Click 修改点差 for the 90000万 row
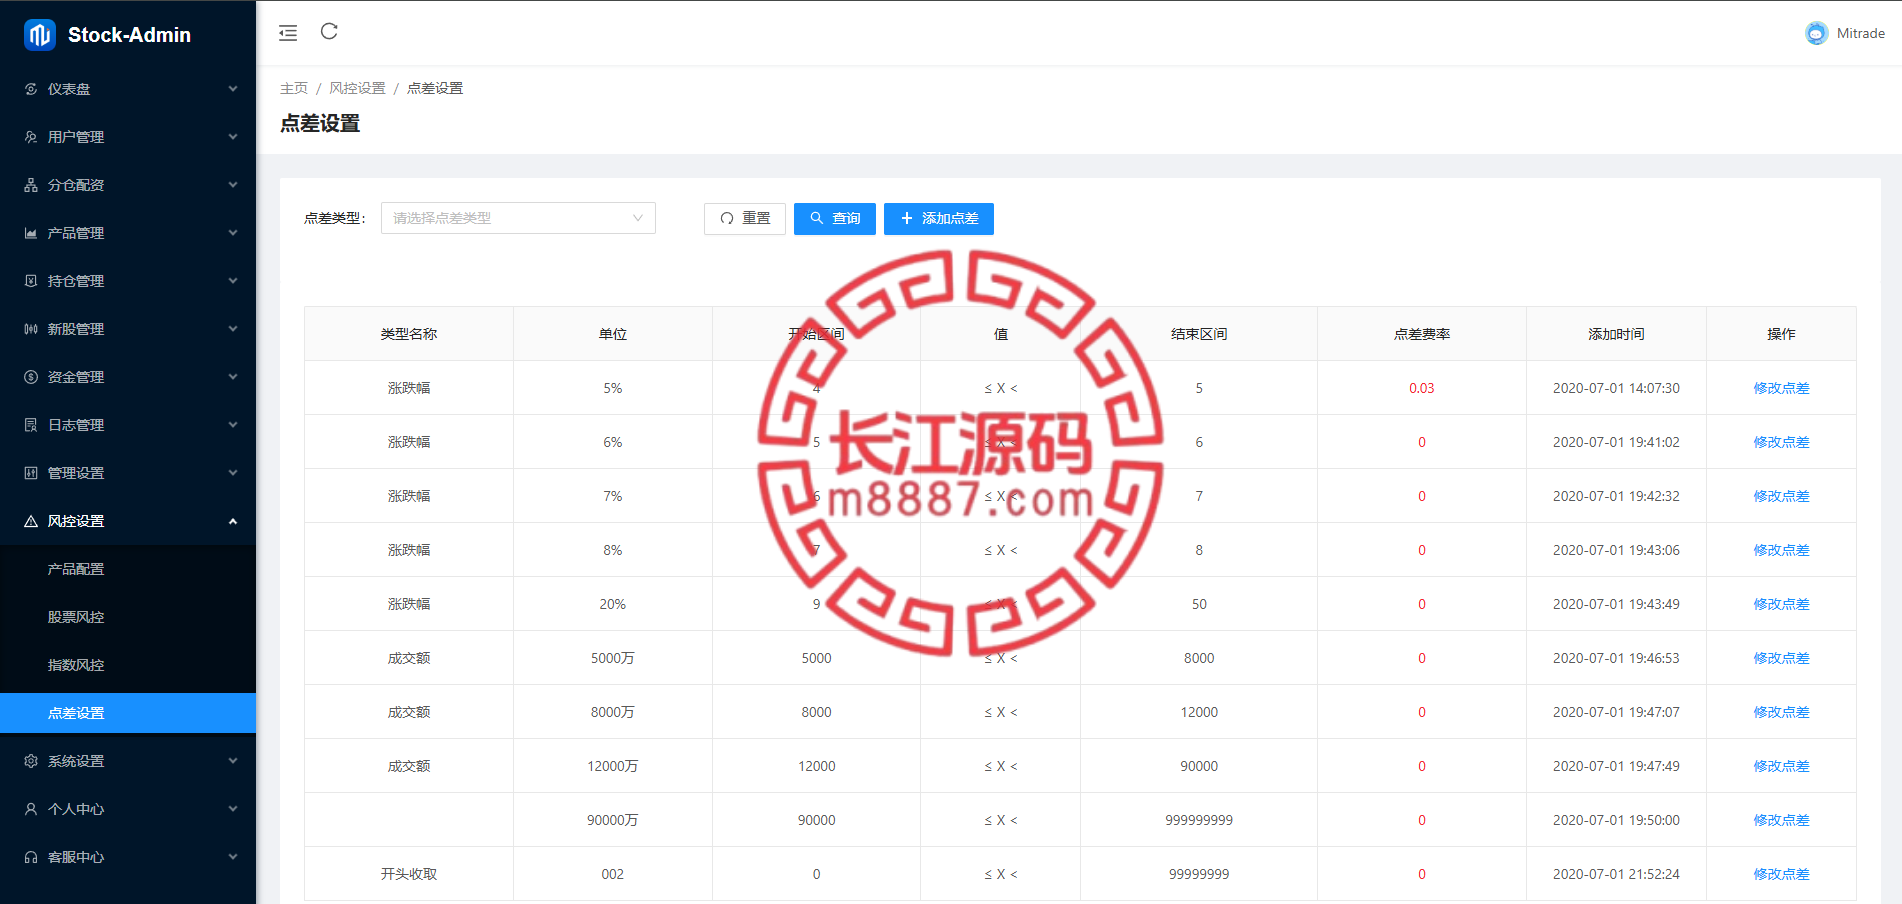 tap(1781, 820)
